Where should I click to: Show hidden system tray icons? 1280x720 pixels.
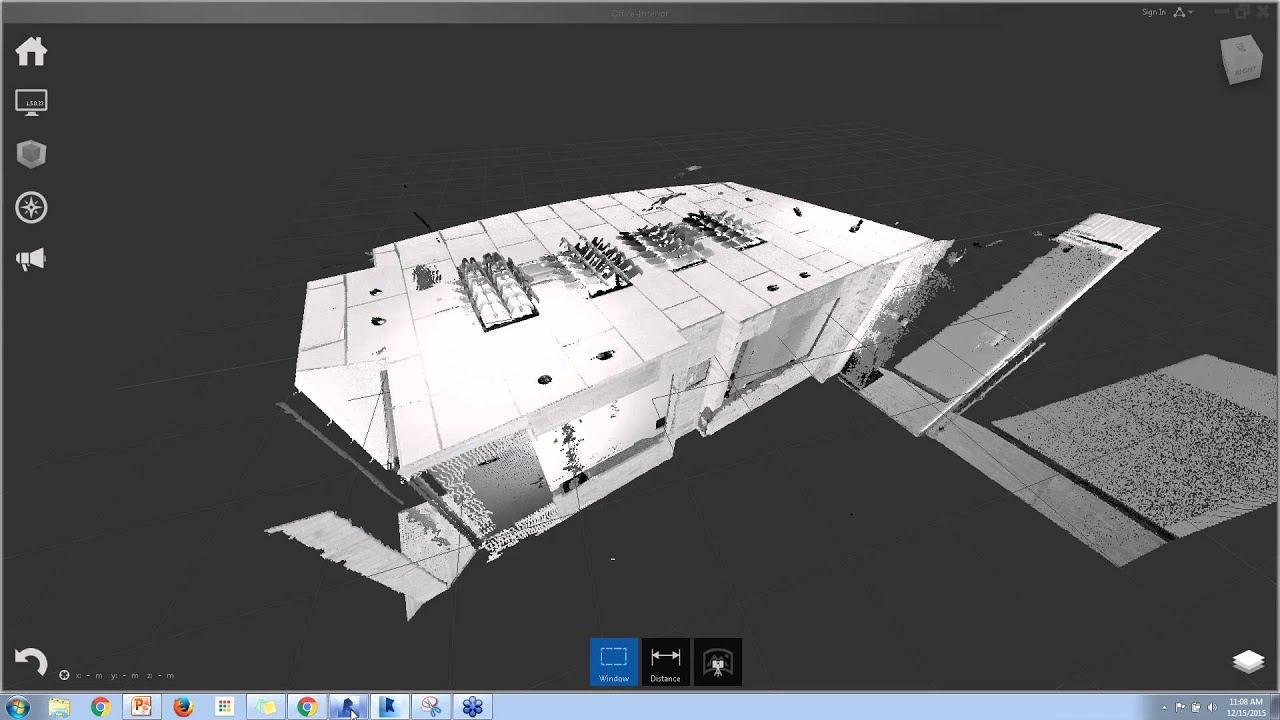[1164, 708]
